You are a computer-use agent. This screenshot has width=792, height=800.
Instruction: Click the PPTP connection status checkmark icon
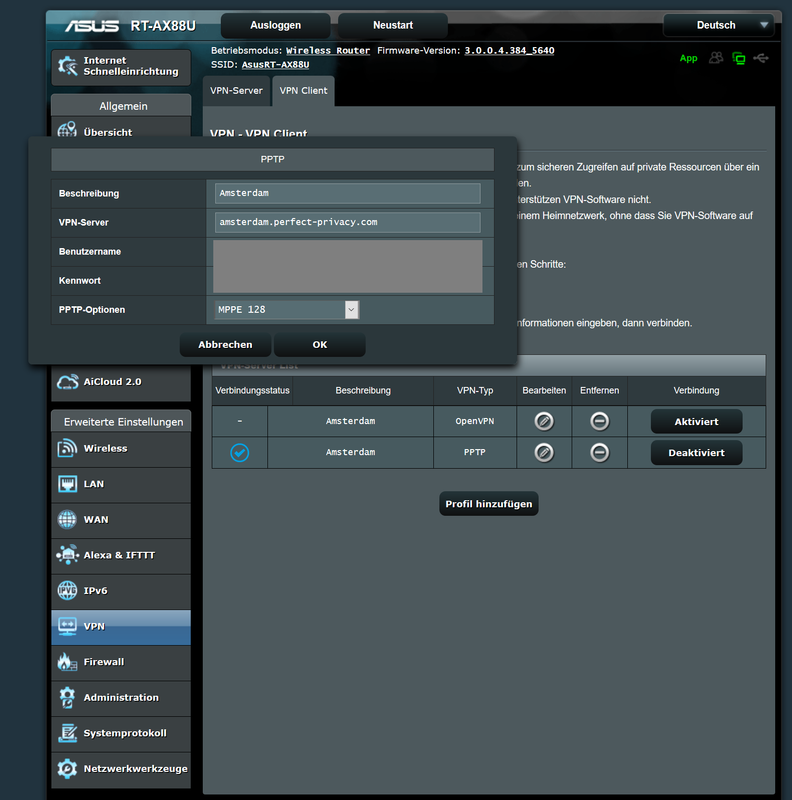point(239,453)
